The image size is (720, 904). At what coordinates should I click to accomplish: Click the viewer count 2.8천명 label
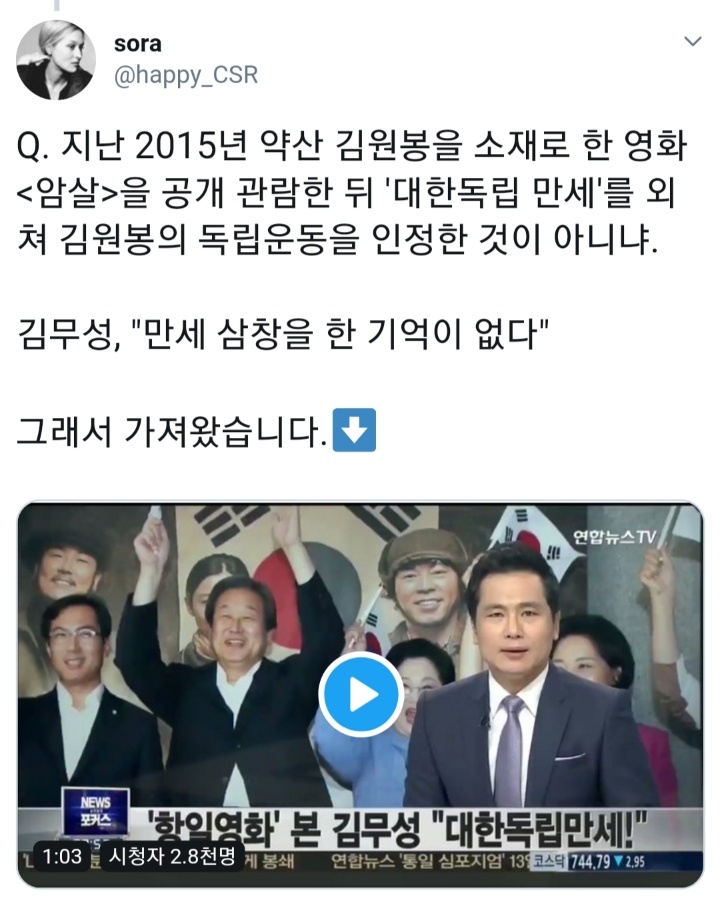172,856
